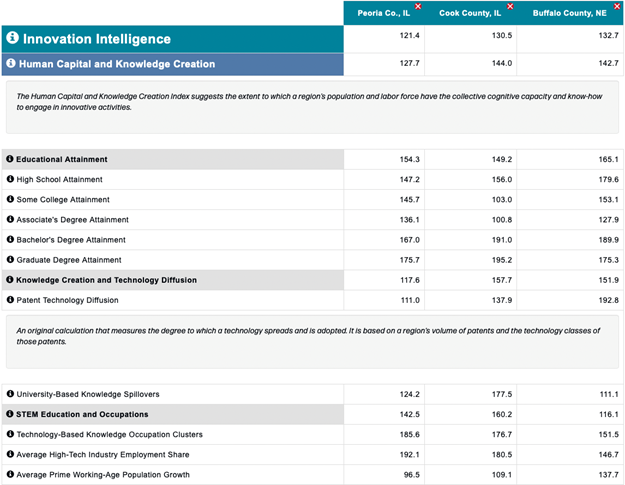Screen dimensions: 625x485
Task: Click Average Prime Working-Age Population Growth label
Action: 103,475
